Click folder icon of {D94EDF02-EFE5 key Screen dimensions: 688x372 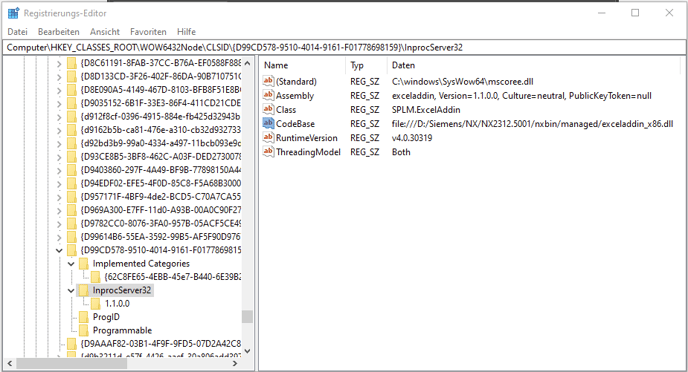point(72,183)
